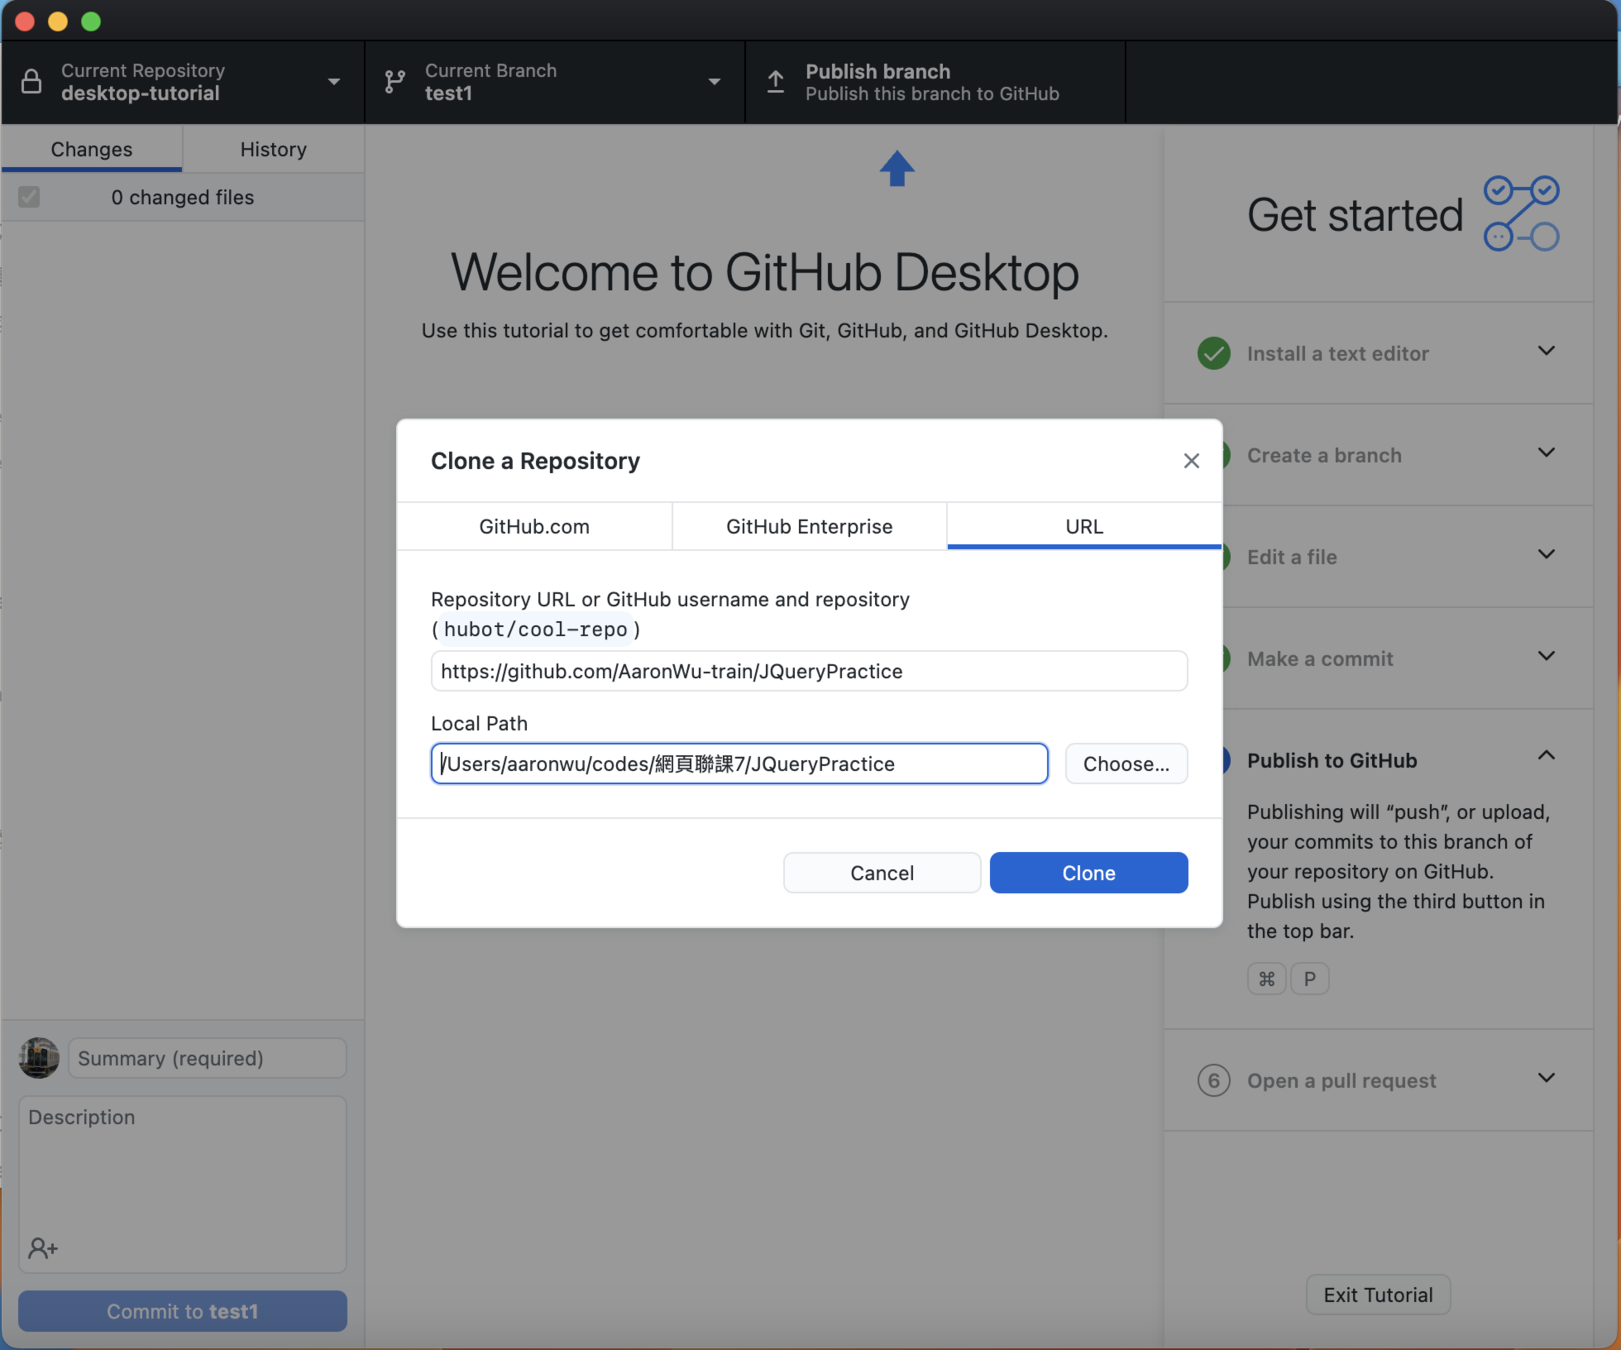Click the branch icon in toolbar
This screenshot has width=1621, height=1350.
coord(396,82)
